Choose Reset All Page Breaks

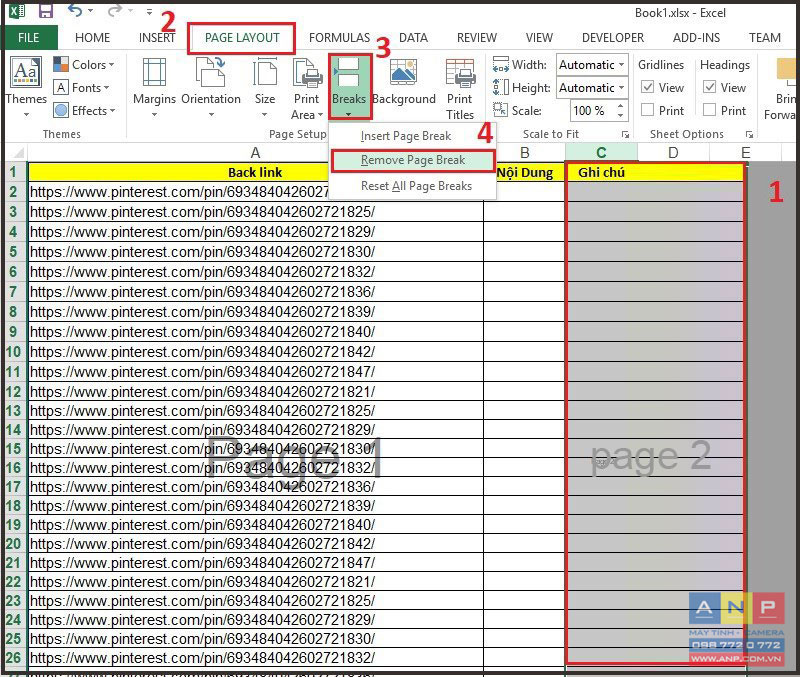pos(412,186)
